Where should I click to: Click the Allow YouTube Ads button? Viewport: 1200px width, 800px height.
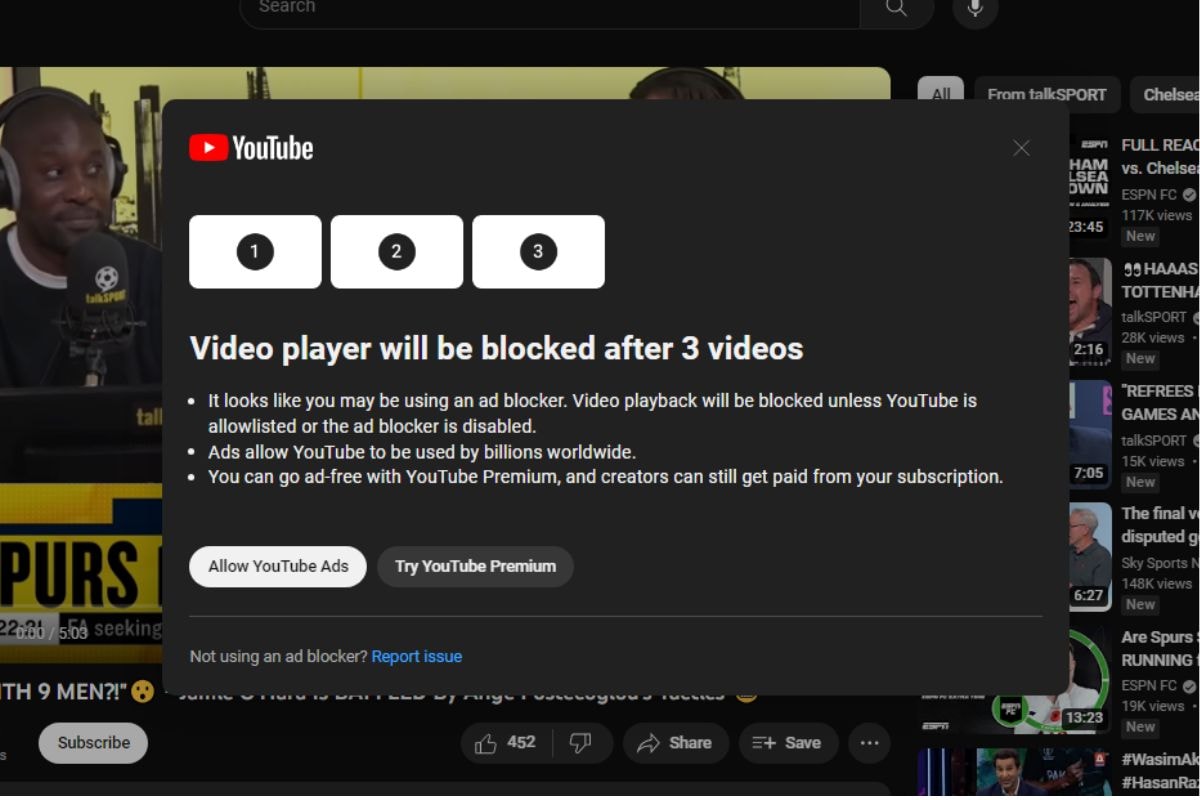[278, 566]
